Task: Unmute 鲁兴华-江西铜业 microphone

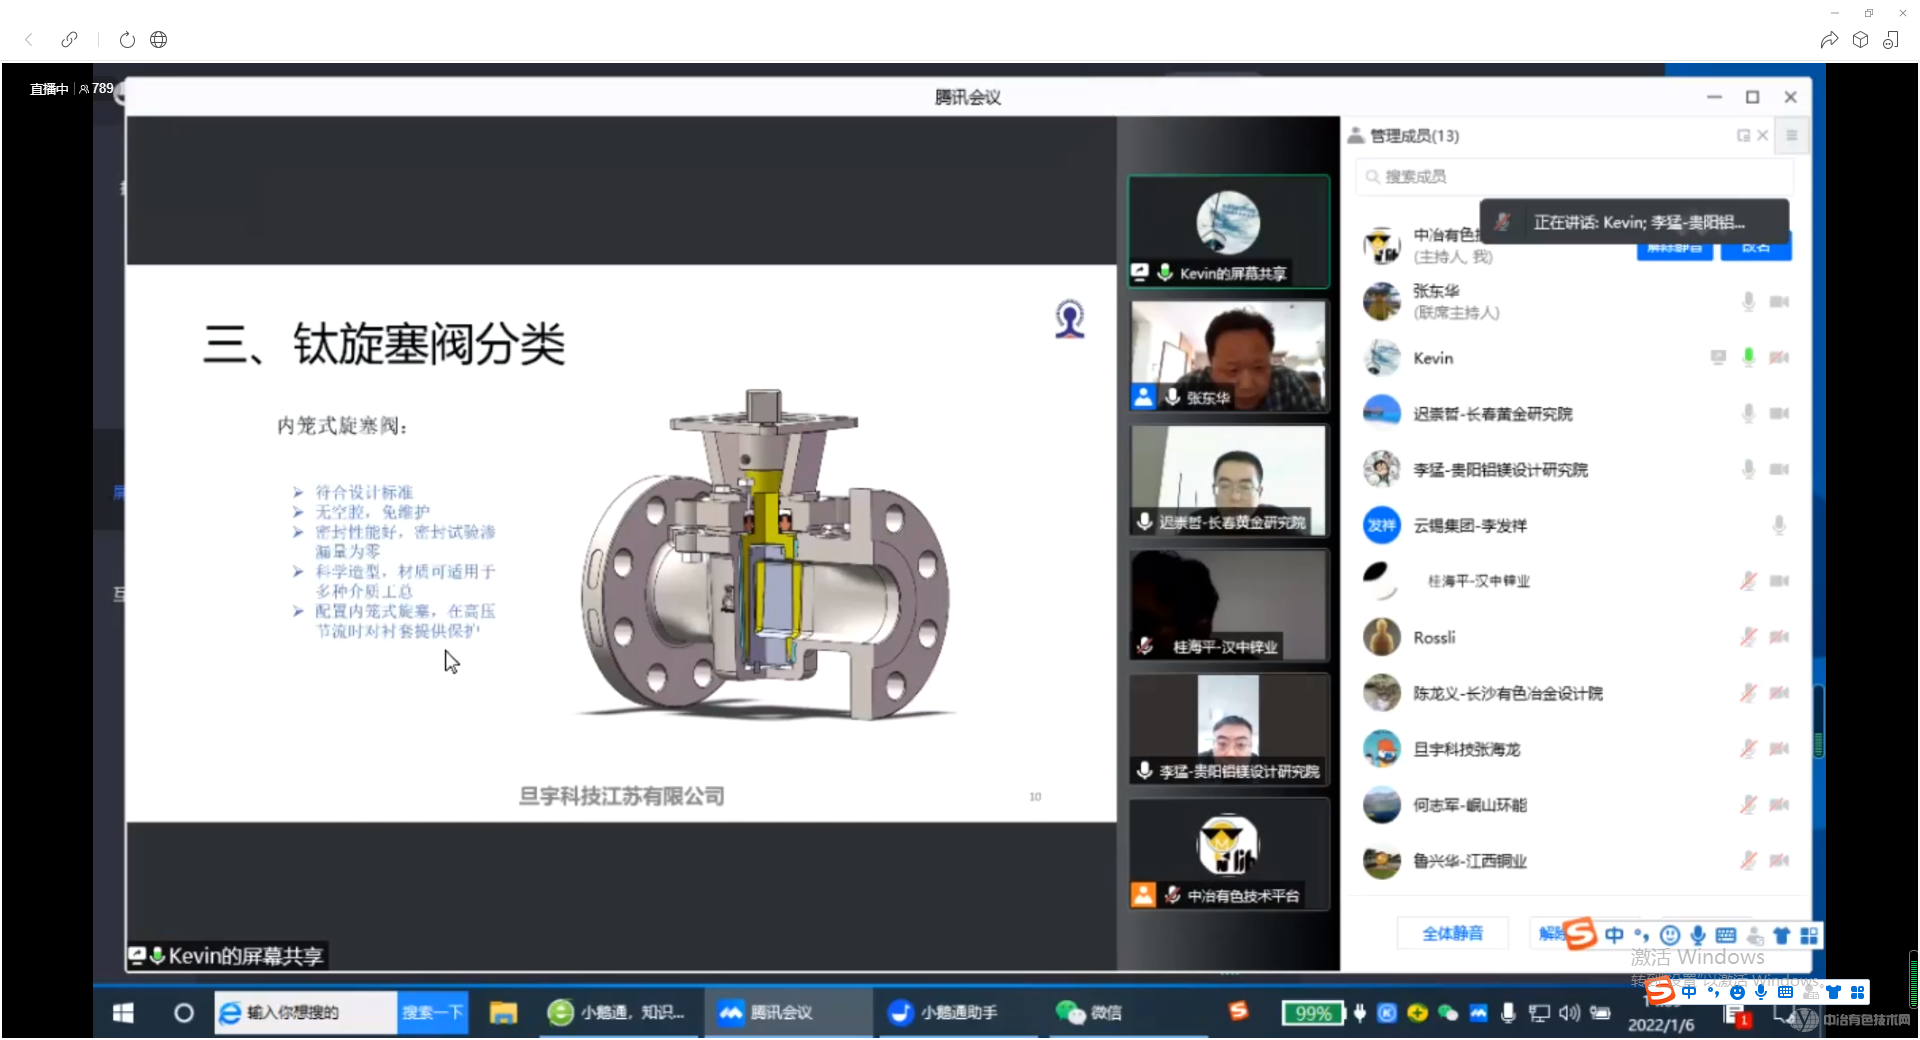Action: point(1748,861)
